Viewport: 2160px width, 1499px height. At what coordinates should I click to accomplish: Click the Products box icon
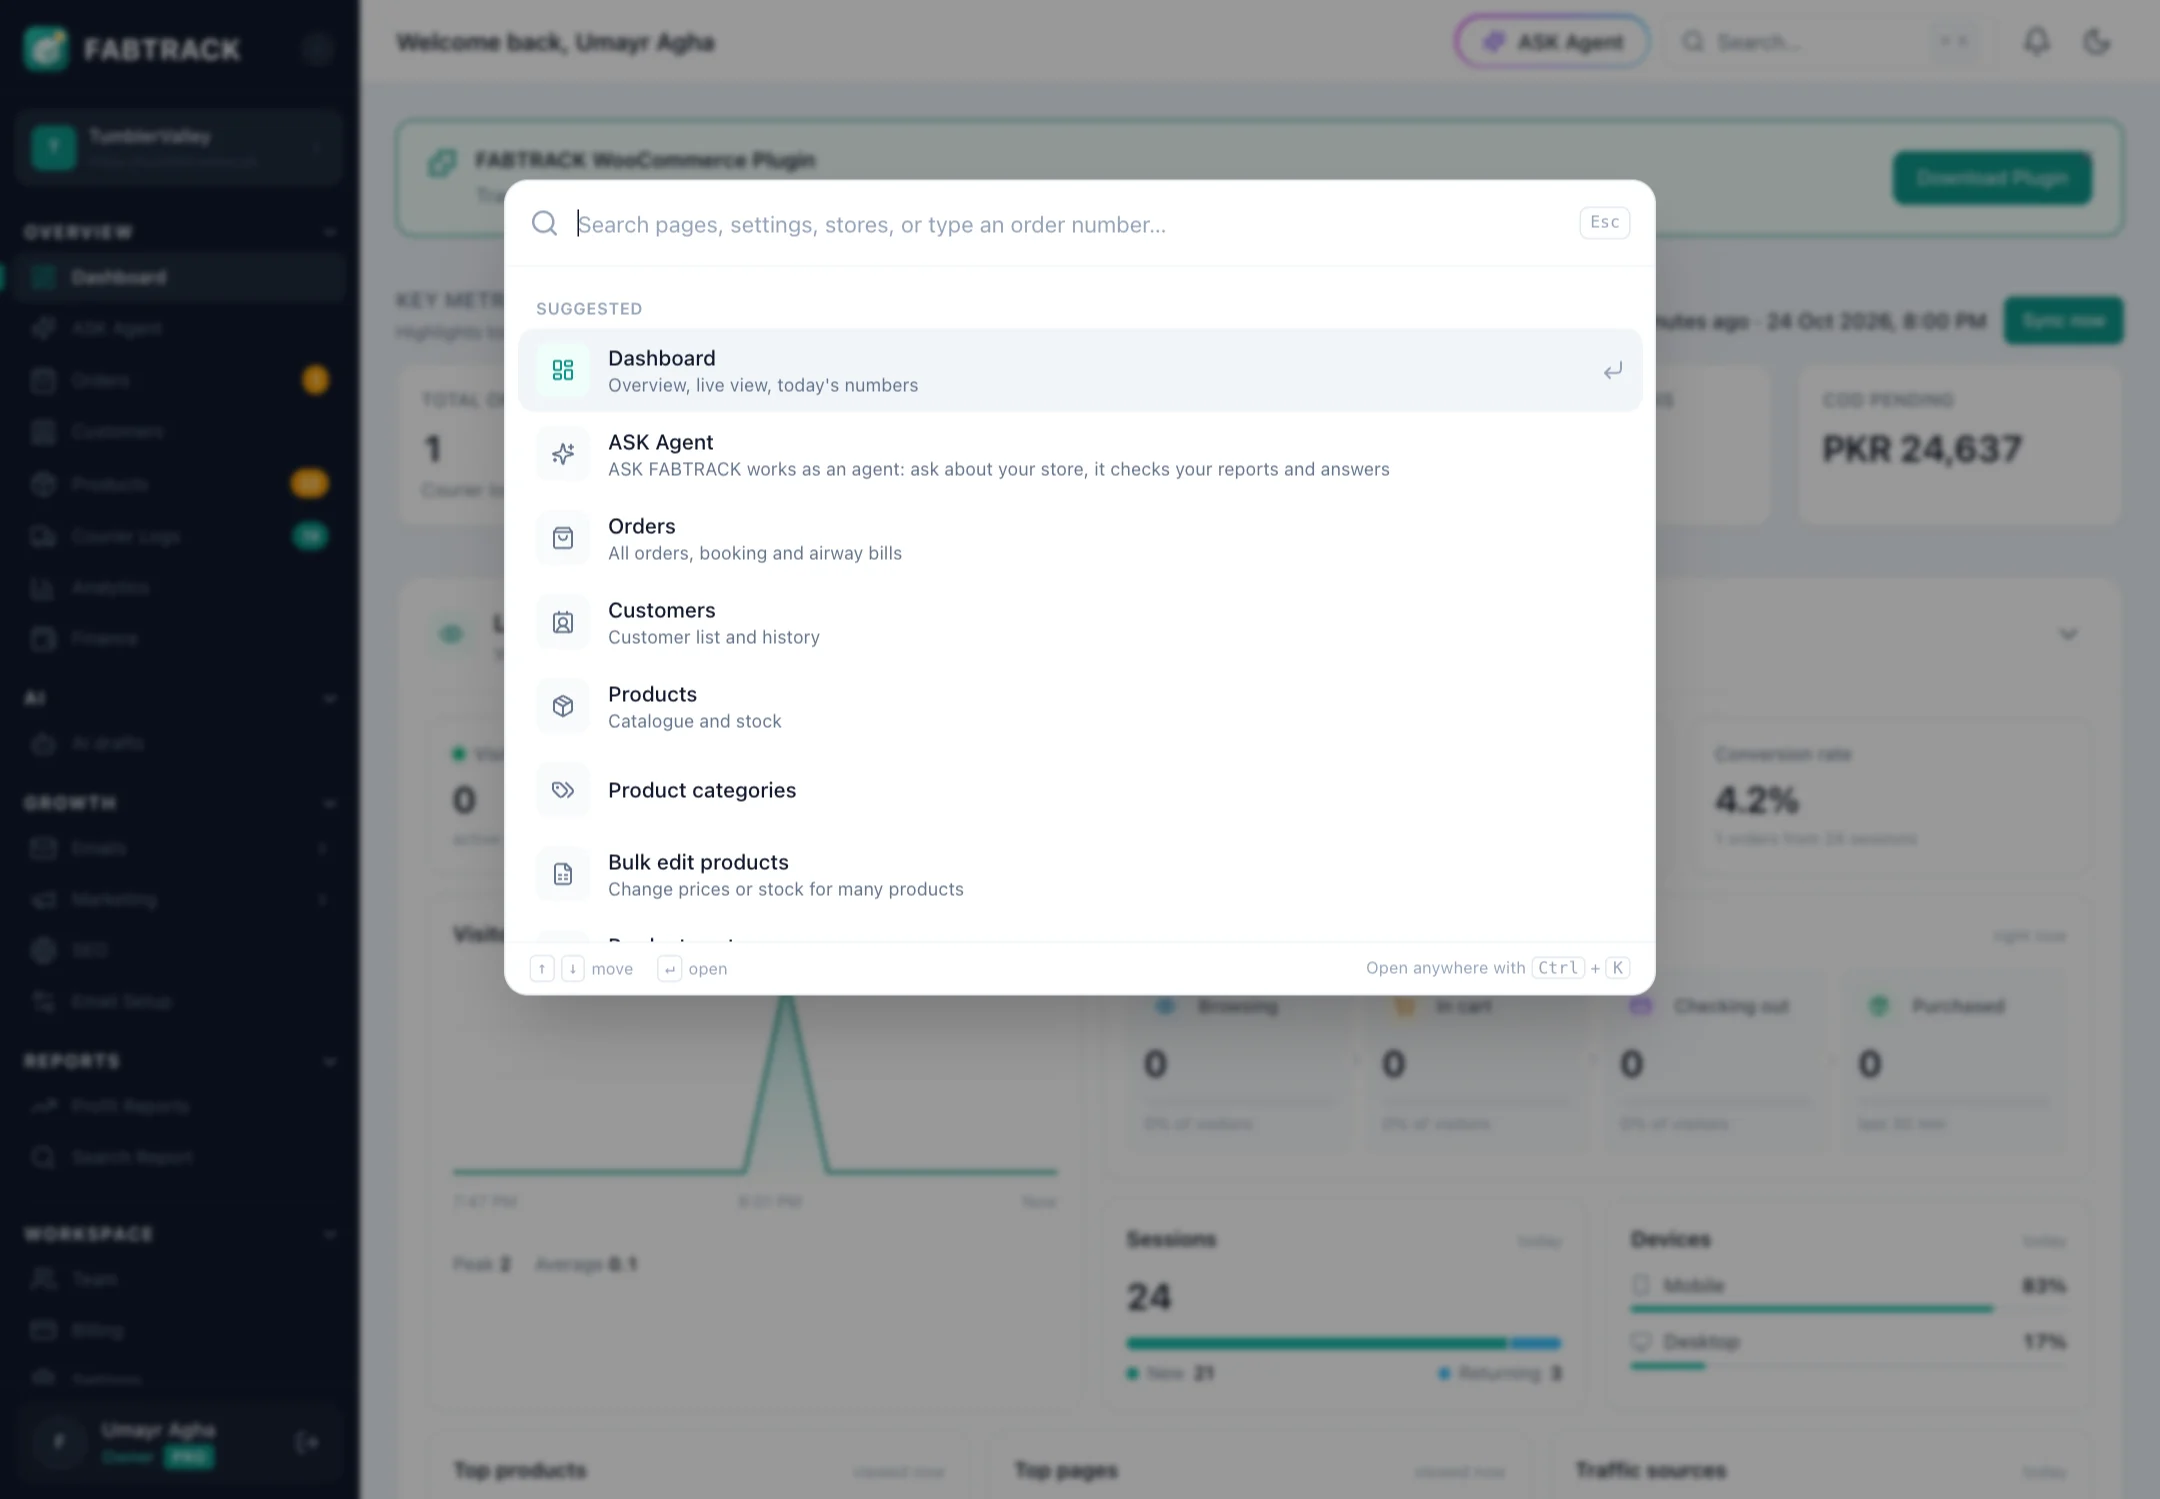(x=563, y=706)
